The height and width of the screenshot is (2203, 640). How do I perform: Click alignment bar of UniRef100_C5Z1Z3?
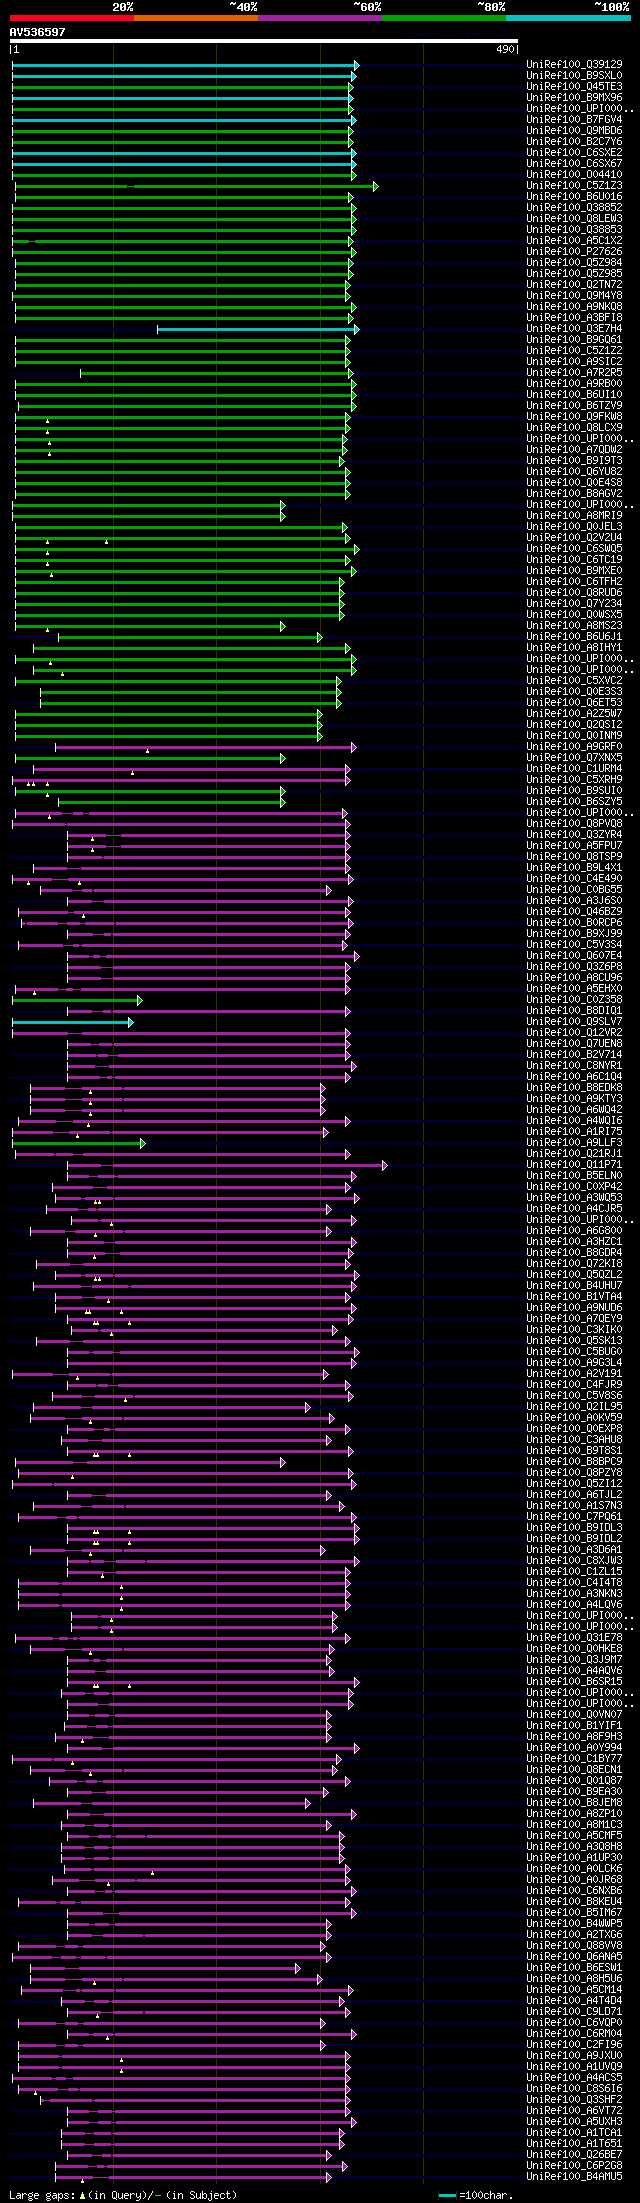(x=196, y=186)
